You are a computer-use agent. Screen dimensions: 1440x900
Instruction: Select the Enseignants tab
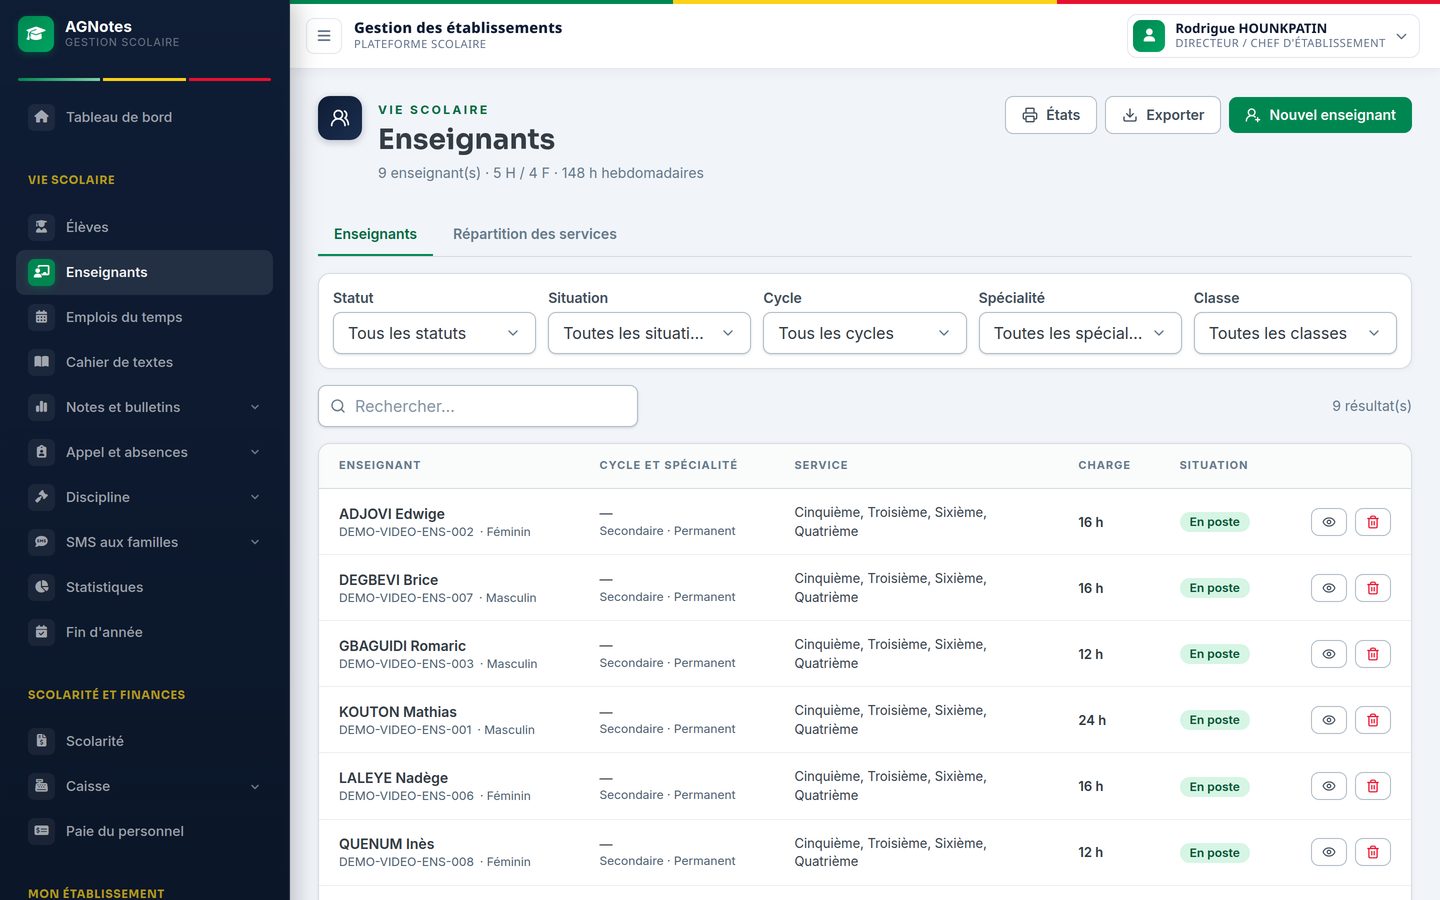[375, 234]
